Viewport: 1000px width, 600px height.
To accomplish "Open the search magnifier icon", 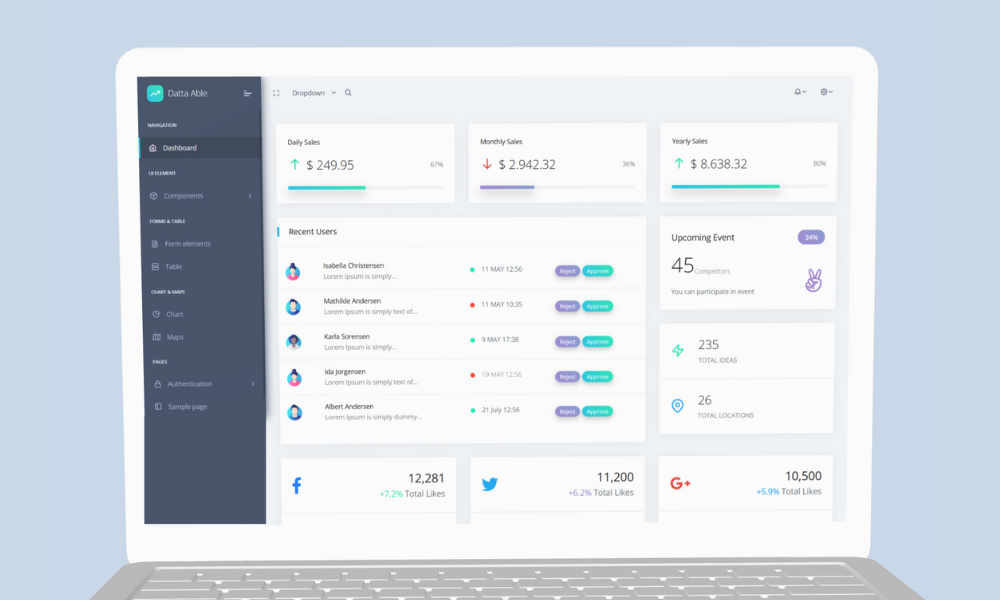I will point(348,93).
